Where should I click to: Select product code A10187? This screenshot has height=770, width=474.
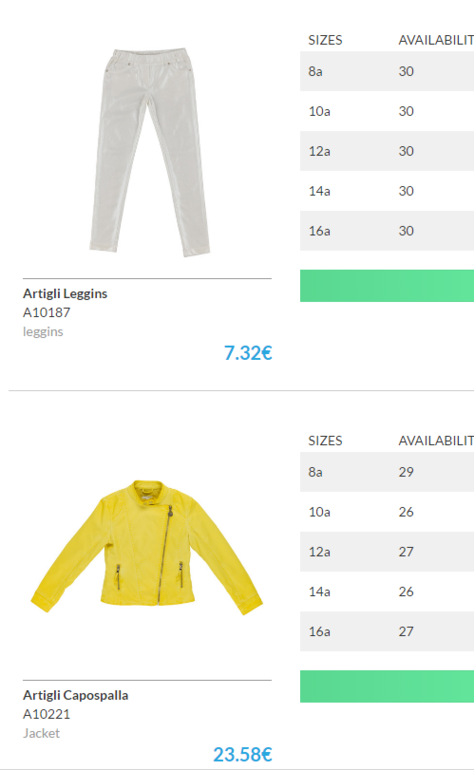click(47, 312)
